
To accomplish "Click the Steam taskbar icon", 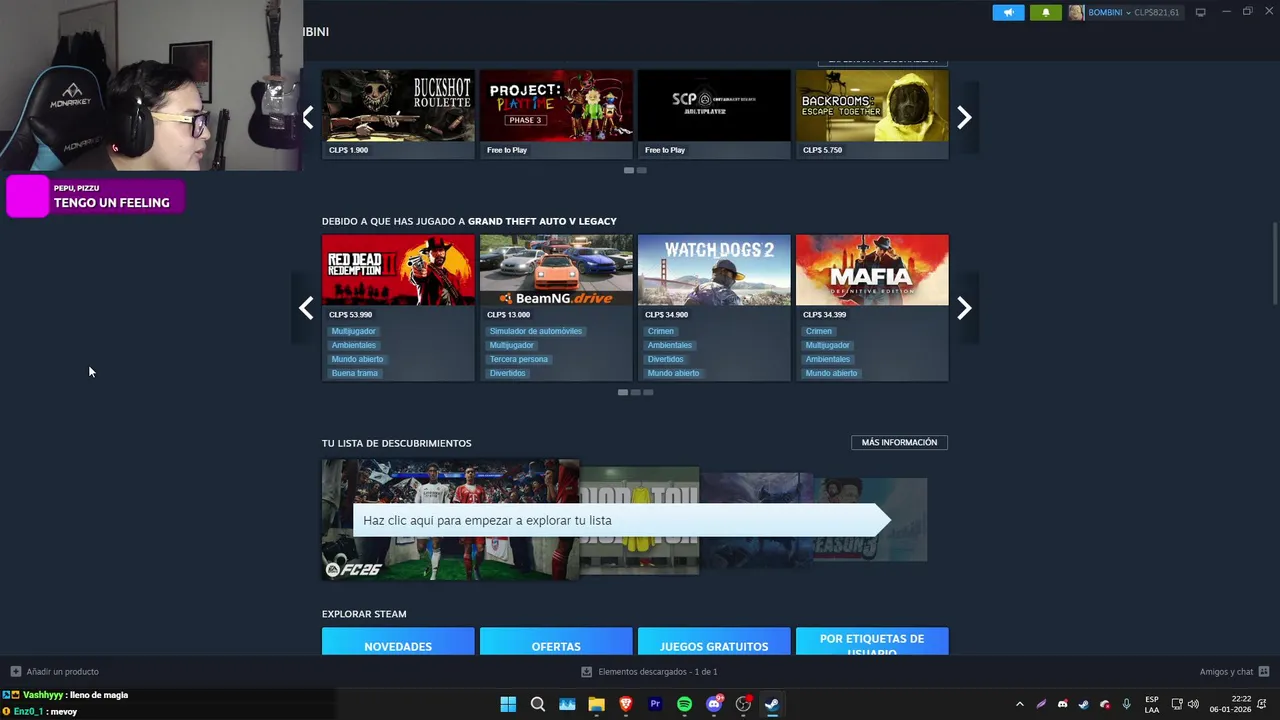I will pyautogui.click(x=772, y=704).
